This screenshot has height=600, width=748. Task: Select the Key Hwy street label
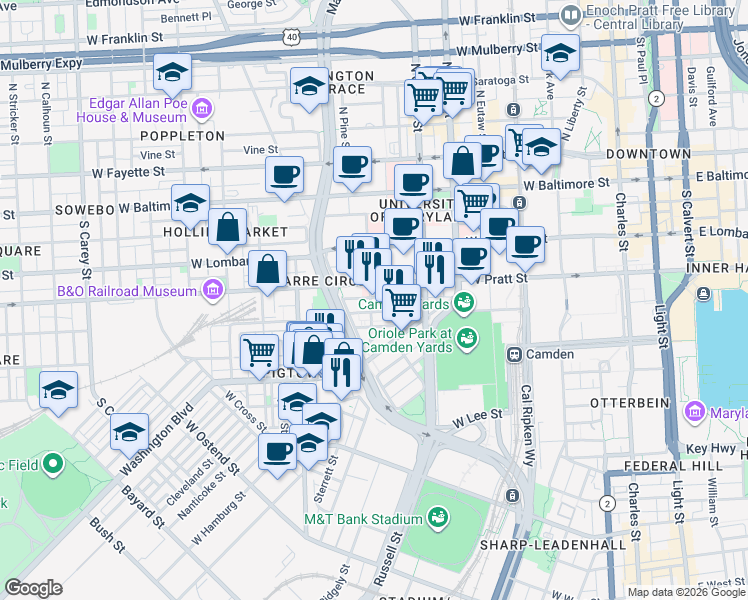pyautogui.click(x=711, y=448)
